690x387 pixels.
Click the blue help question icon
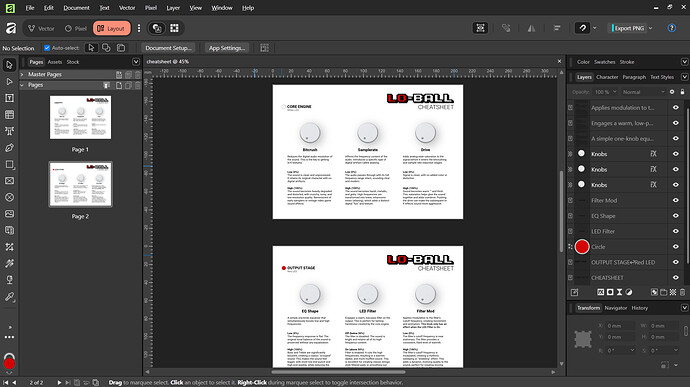(672, 28)
